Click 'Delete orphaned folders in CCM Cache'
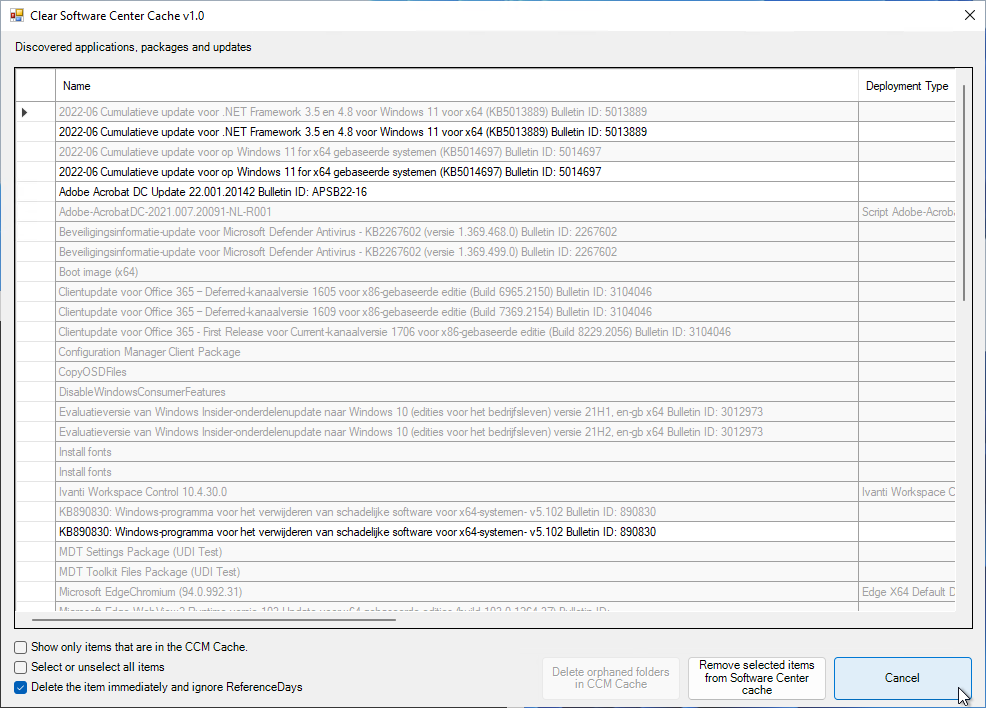Viewport: 986px width, 708px height. pyautogui.click(x=610, y=678)
